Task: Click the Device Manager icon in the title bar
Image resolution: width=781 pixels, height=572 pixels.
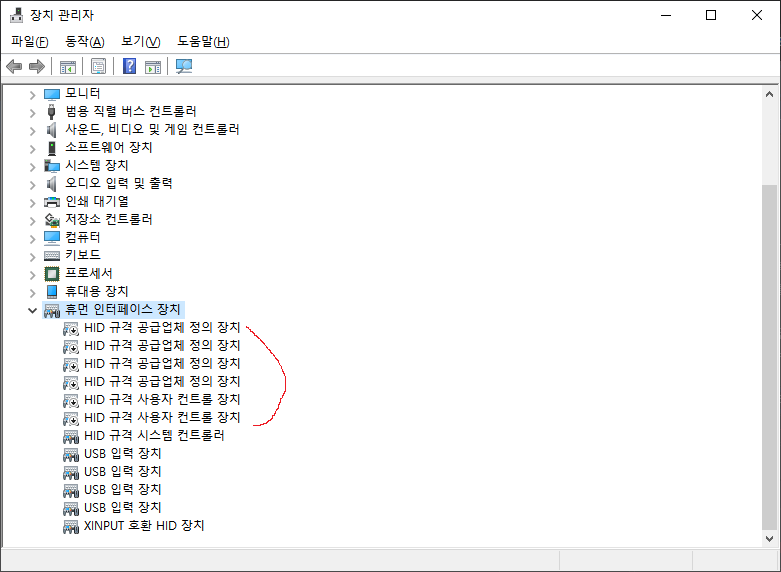Action: pyautogui.click(x=16, y=15)
